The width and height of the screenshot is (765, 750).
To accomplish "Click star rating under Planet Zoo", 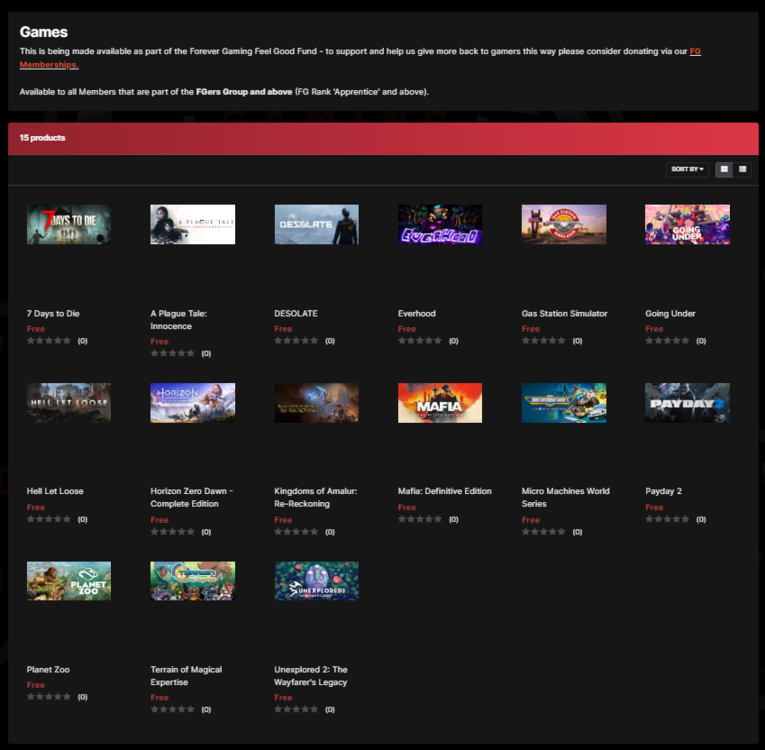I will 49,697.
